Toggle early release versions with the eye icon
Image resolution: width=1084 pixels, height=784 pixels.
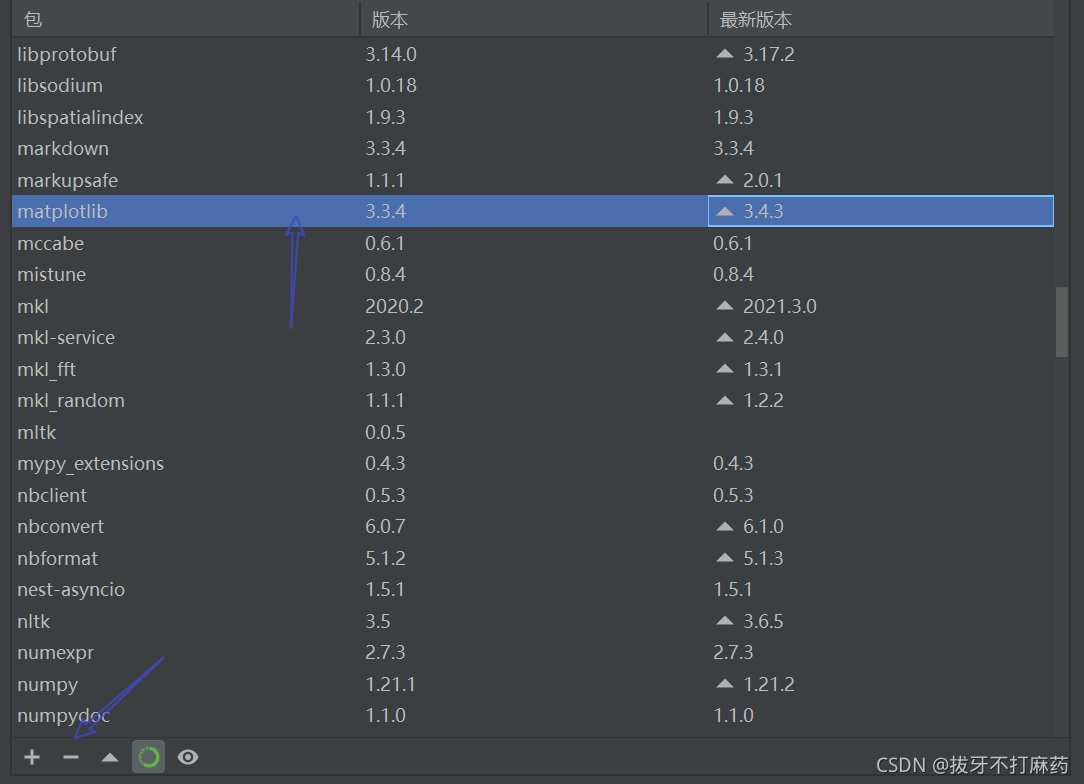click(x=188, y=757)
